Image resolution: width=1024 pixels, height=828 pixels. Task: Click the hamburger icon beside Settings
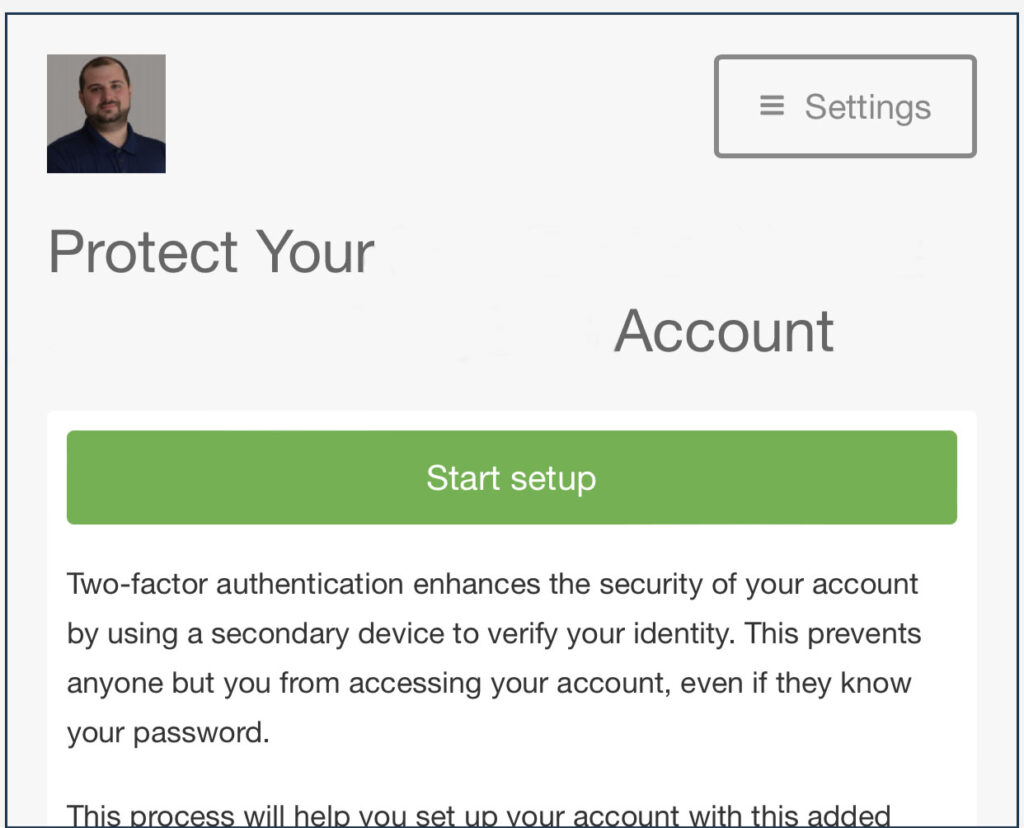coord(771,106)
